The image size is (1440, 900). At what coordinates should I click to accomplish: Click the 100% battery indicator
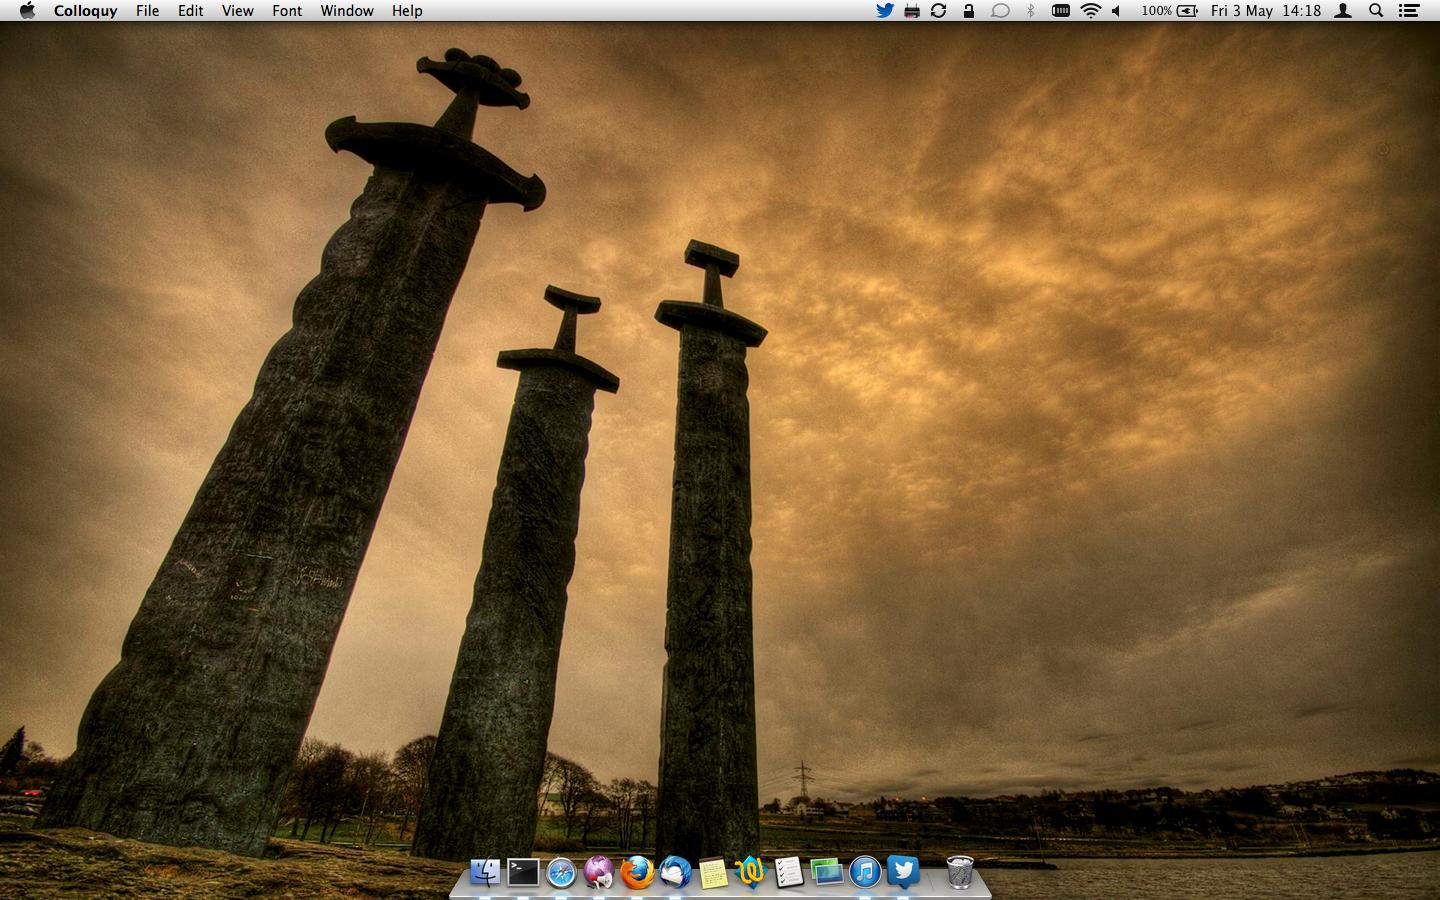coord(1170,11)
